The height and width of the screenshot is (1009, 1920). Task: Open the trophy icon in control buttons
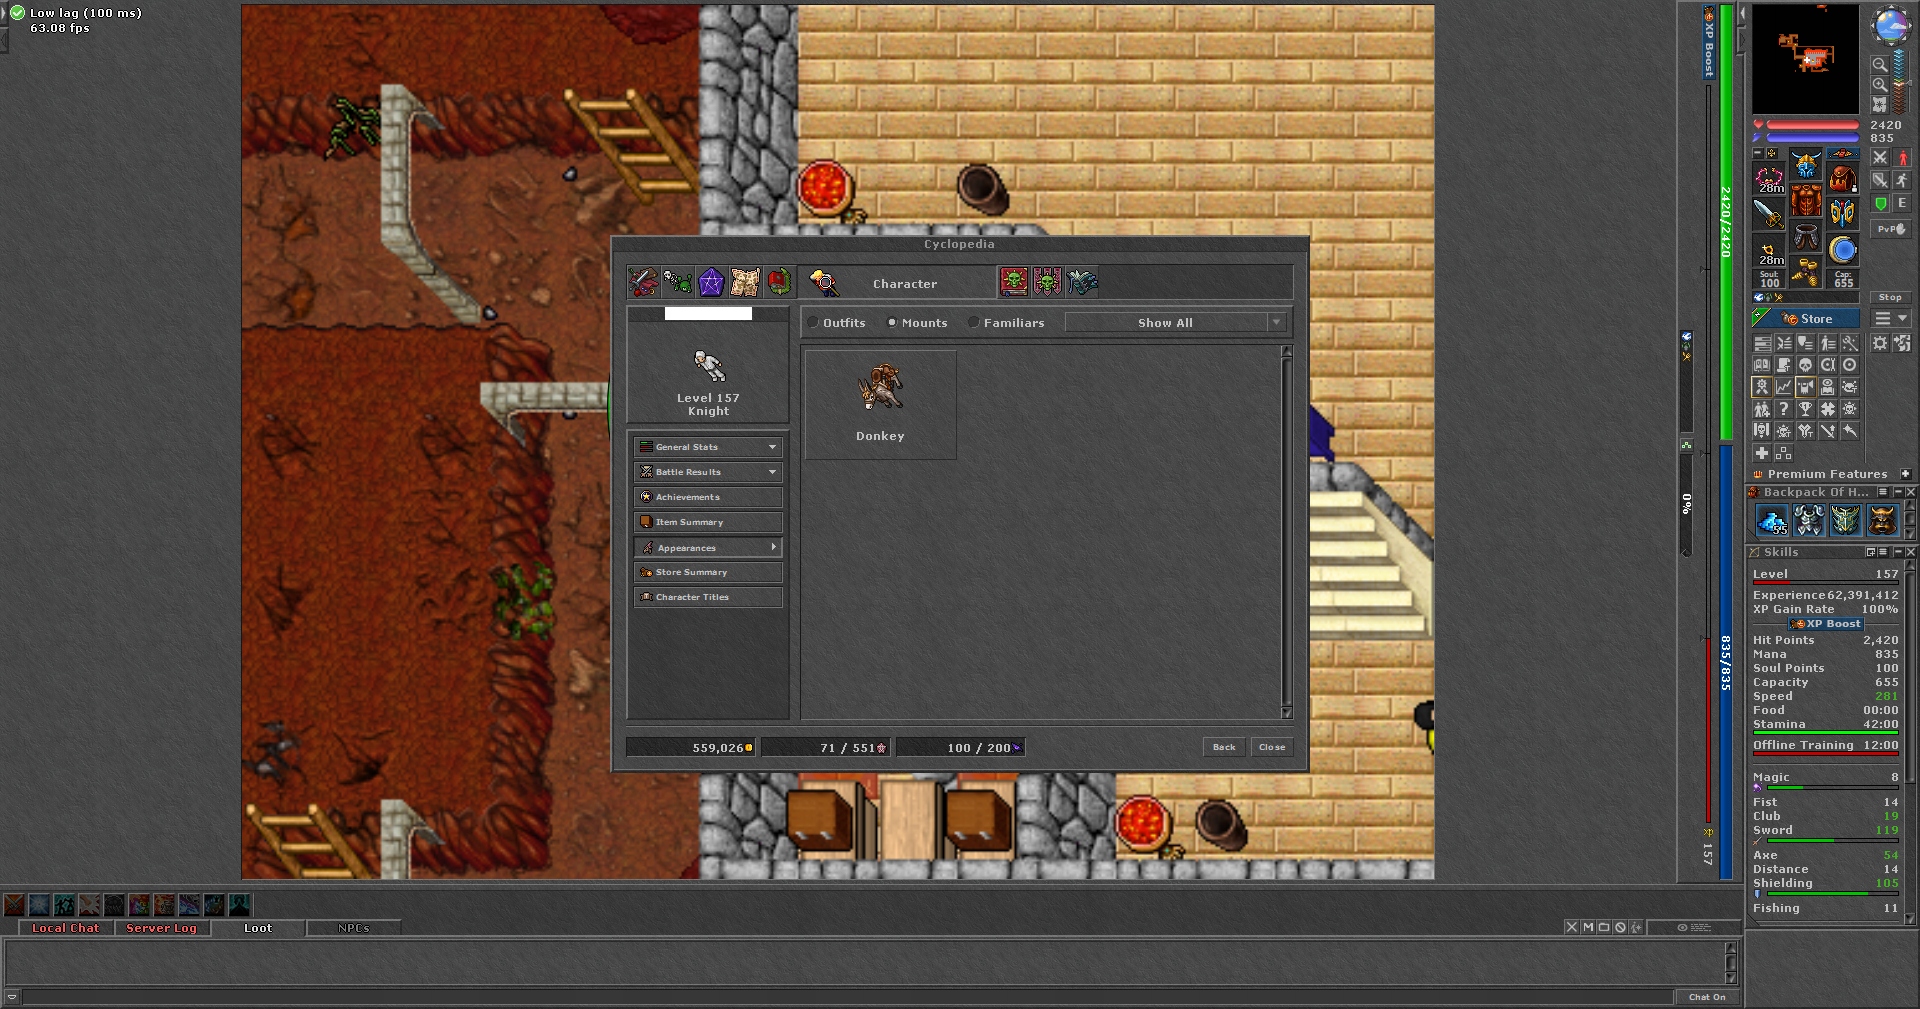pyautogui.click(x=1806, y=409)
